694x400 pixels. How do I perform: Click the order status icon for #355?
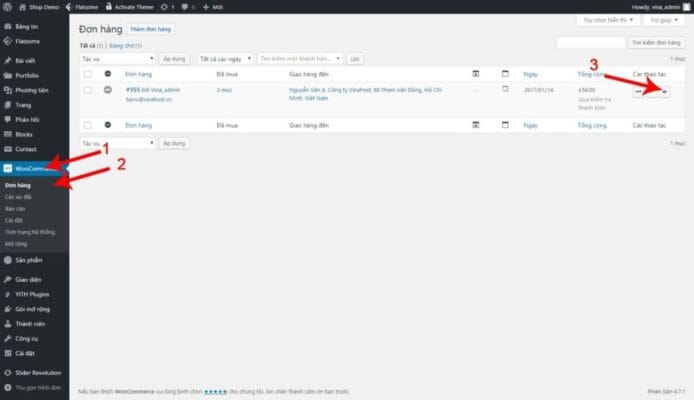pos(108,90)
